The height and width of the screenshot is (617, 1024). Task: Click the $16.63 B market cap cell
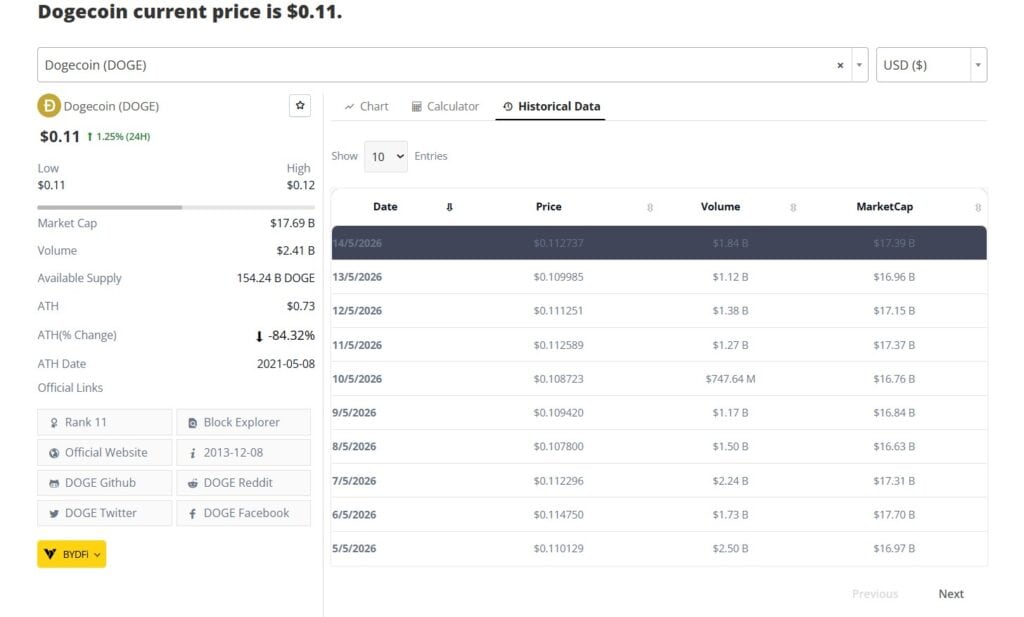[894, 447]
